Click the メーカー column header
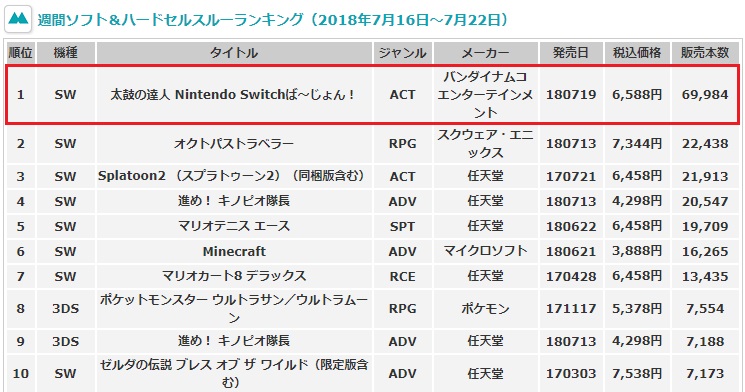 tap(486, 53)
